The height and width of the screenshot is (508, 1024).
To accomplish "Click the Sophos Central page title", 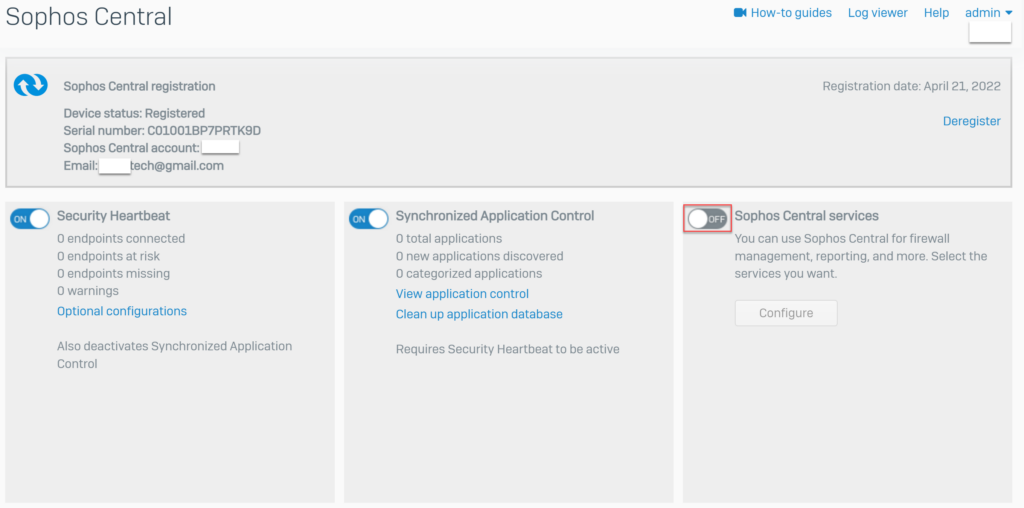I will pos(89,17).
